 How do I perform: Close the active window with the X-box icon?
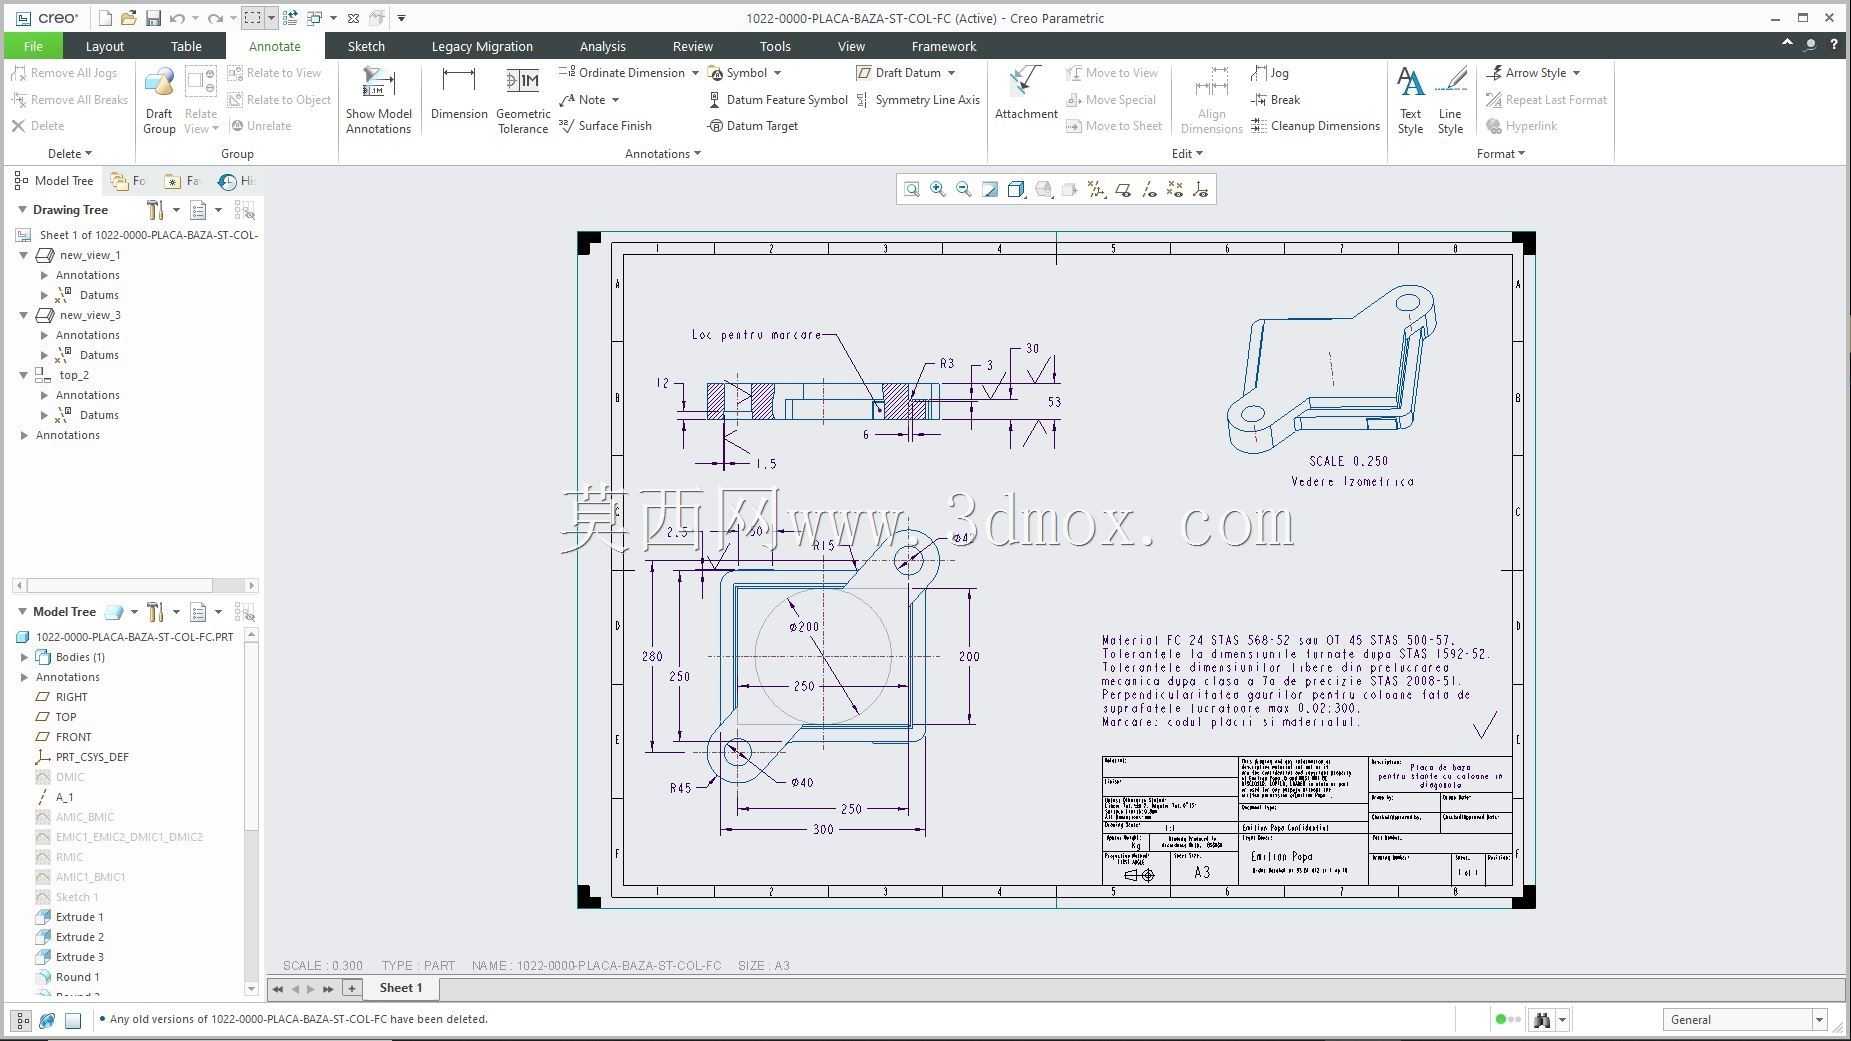tap(353, 18)
